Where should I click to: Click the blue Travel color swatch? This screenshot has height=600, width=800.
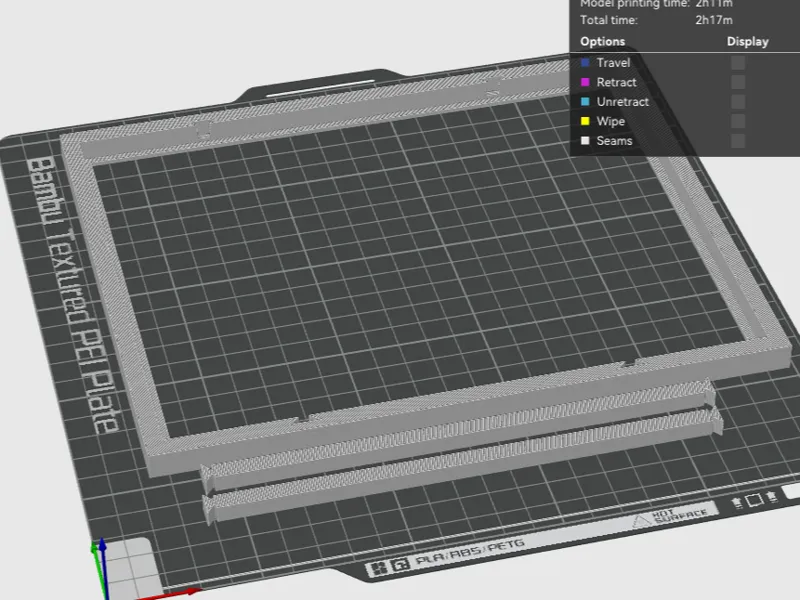pyautogui.click(x=585, y=63)
